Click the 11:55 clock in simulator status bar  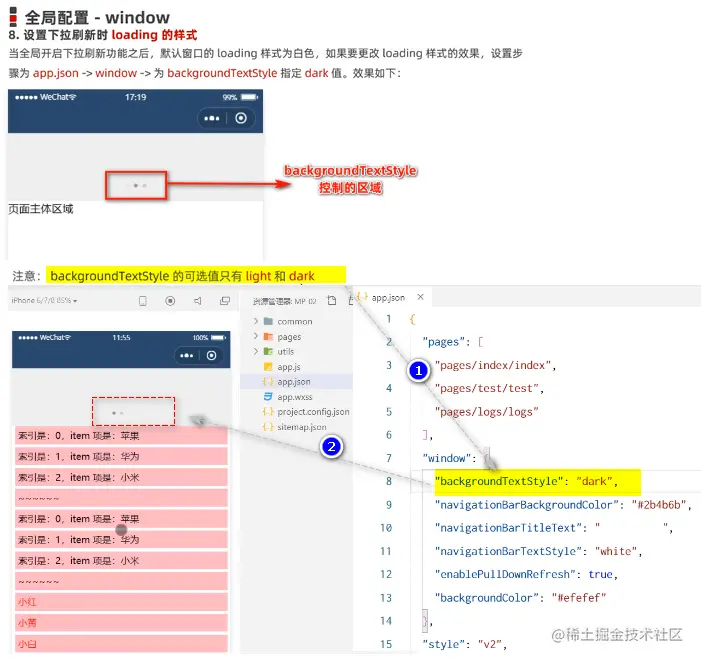(x=121, y=337)
